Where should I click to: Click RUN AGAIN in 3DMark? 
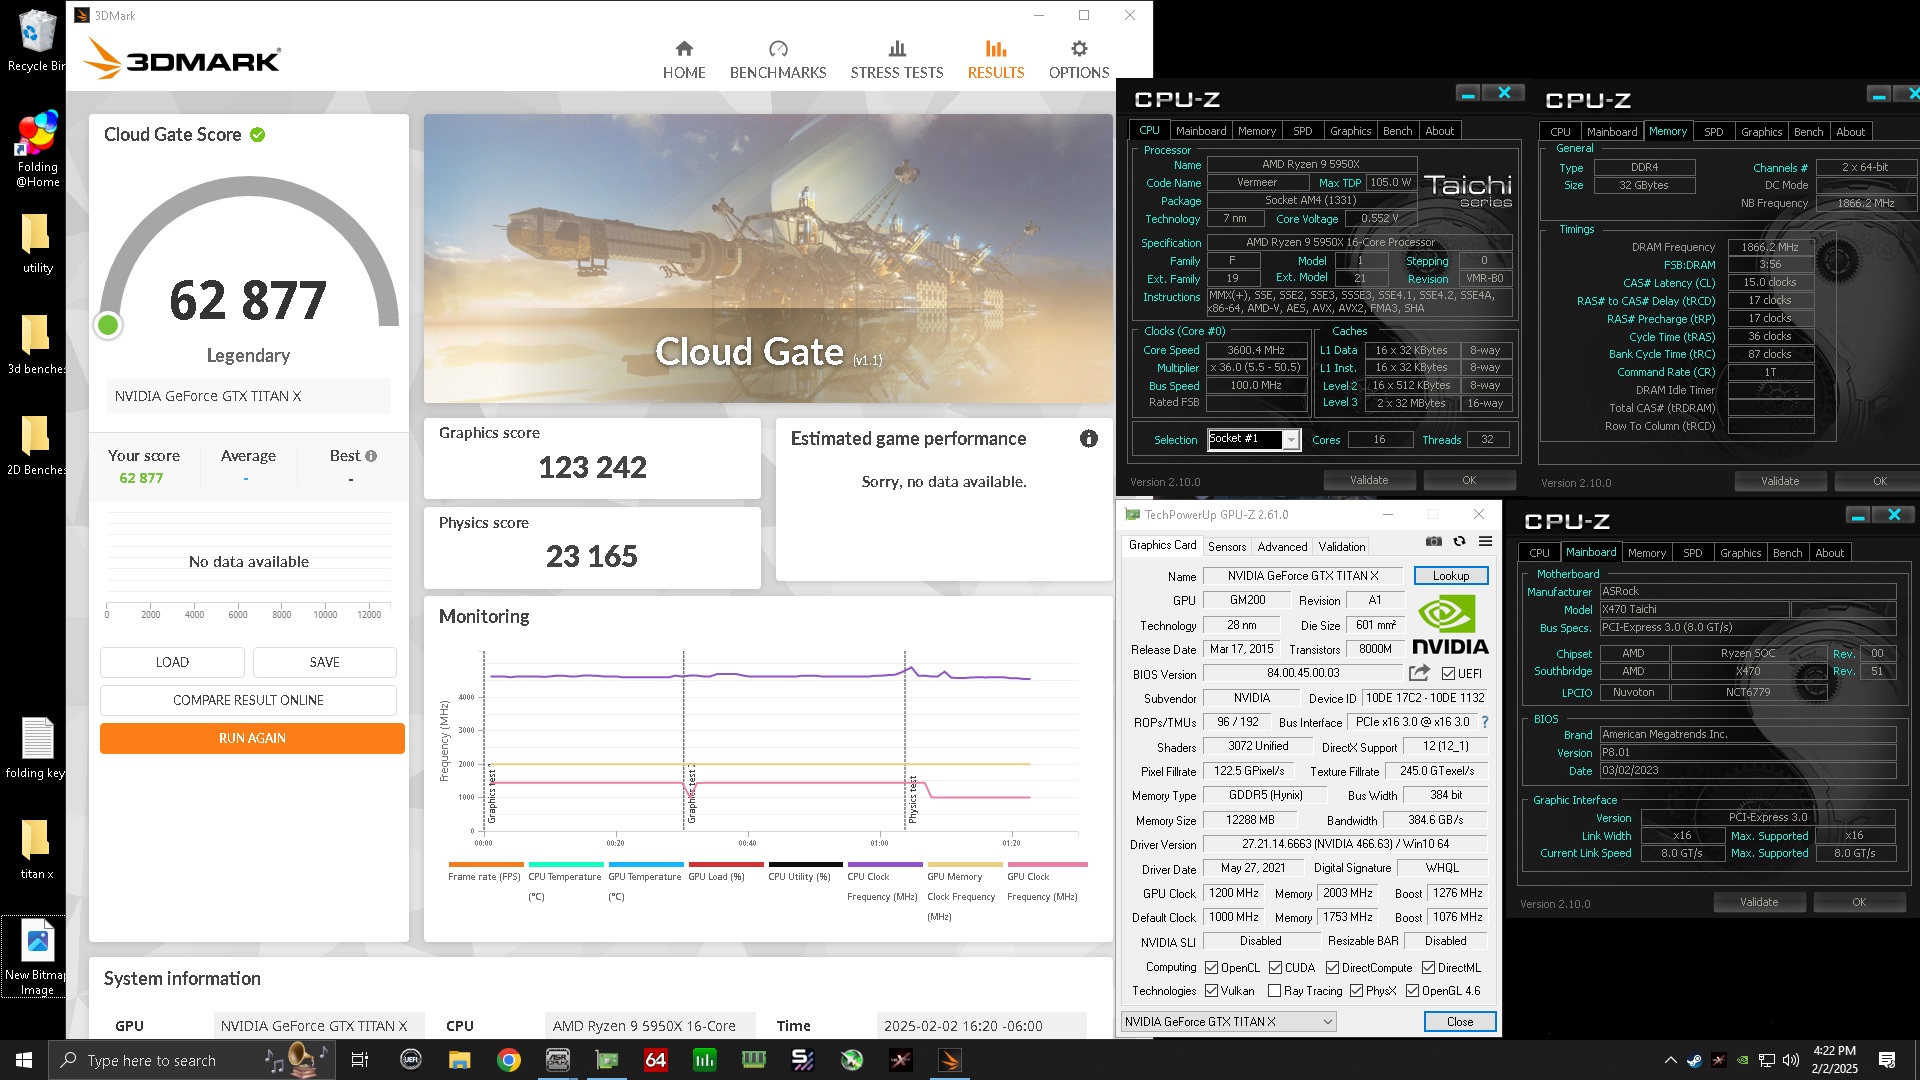[252, 738]
